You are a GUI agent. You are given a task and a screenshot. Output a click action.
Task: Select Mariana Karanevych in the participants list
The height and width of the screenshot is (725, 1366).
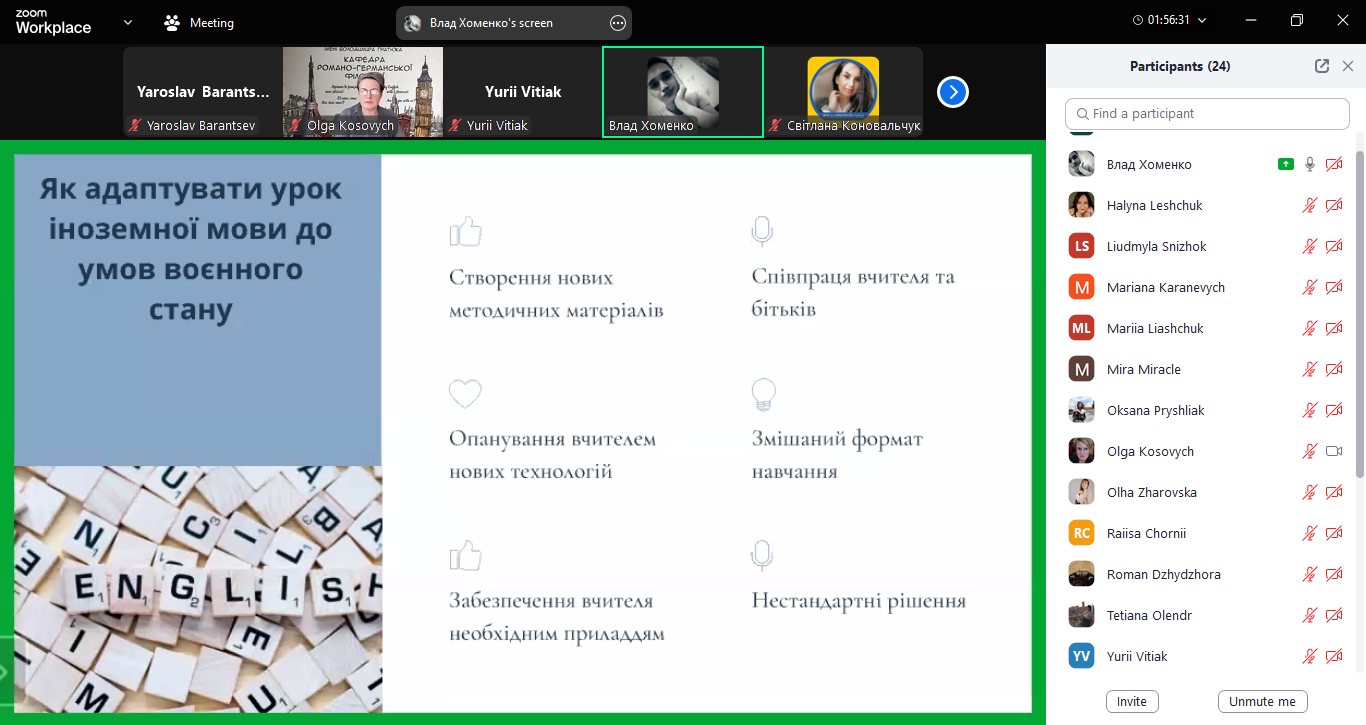click(1165, 287)
